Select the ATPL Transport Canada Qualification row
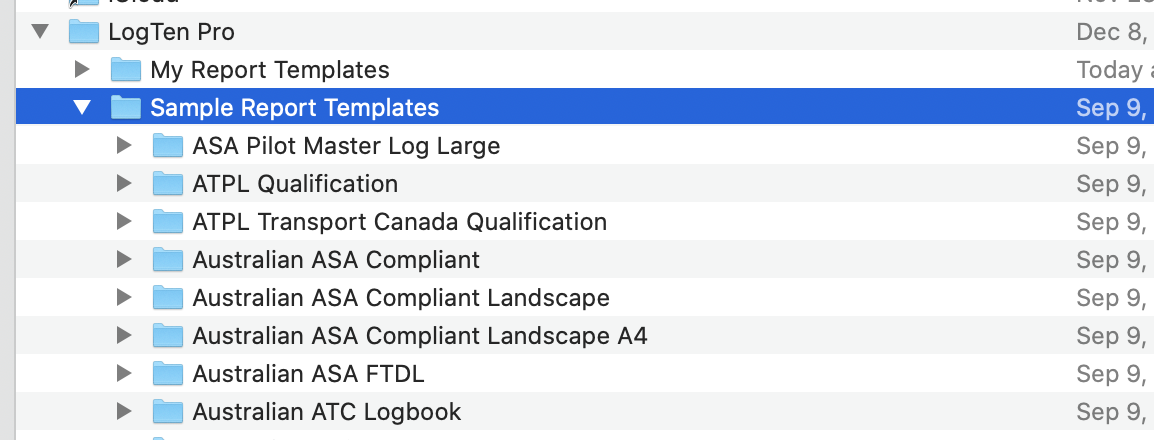 (x=399, y=222)
